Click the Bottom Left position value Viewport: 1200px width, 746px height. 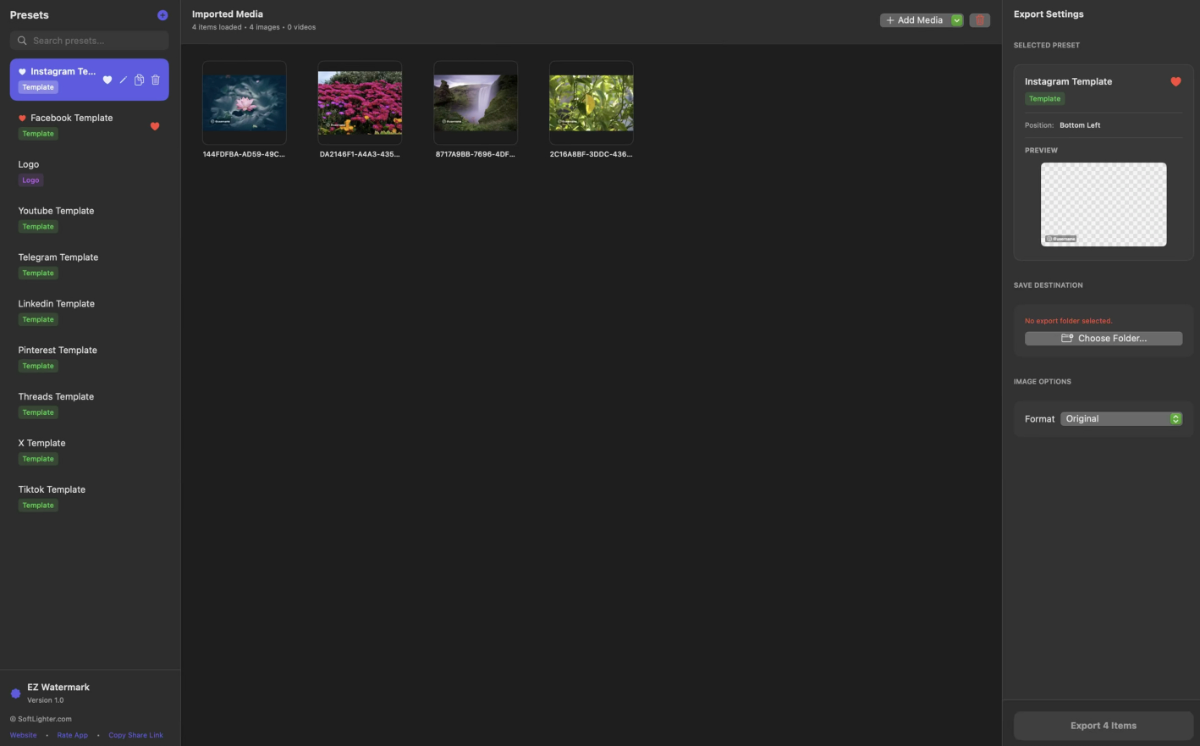[x=1080, y=125]
